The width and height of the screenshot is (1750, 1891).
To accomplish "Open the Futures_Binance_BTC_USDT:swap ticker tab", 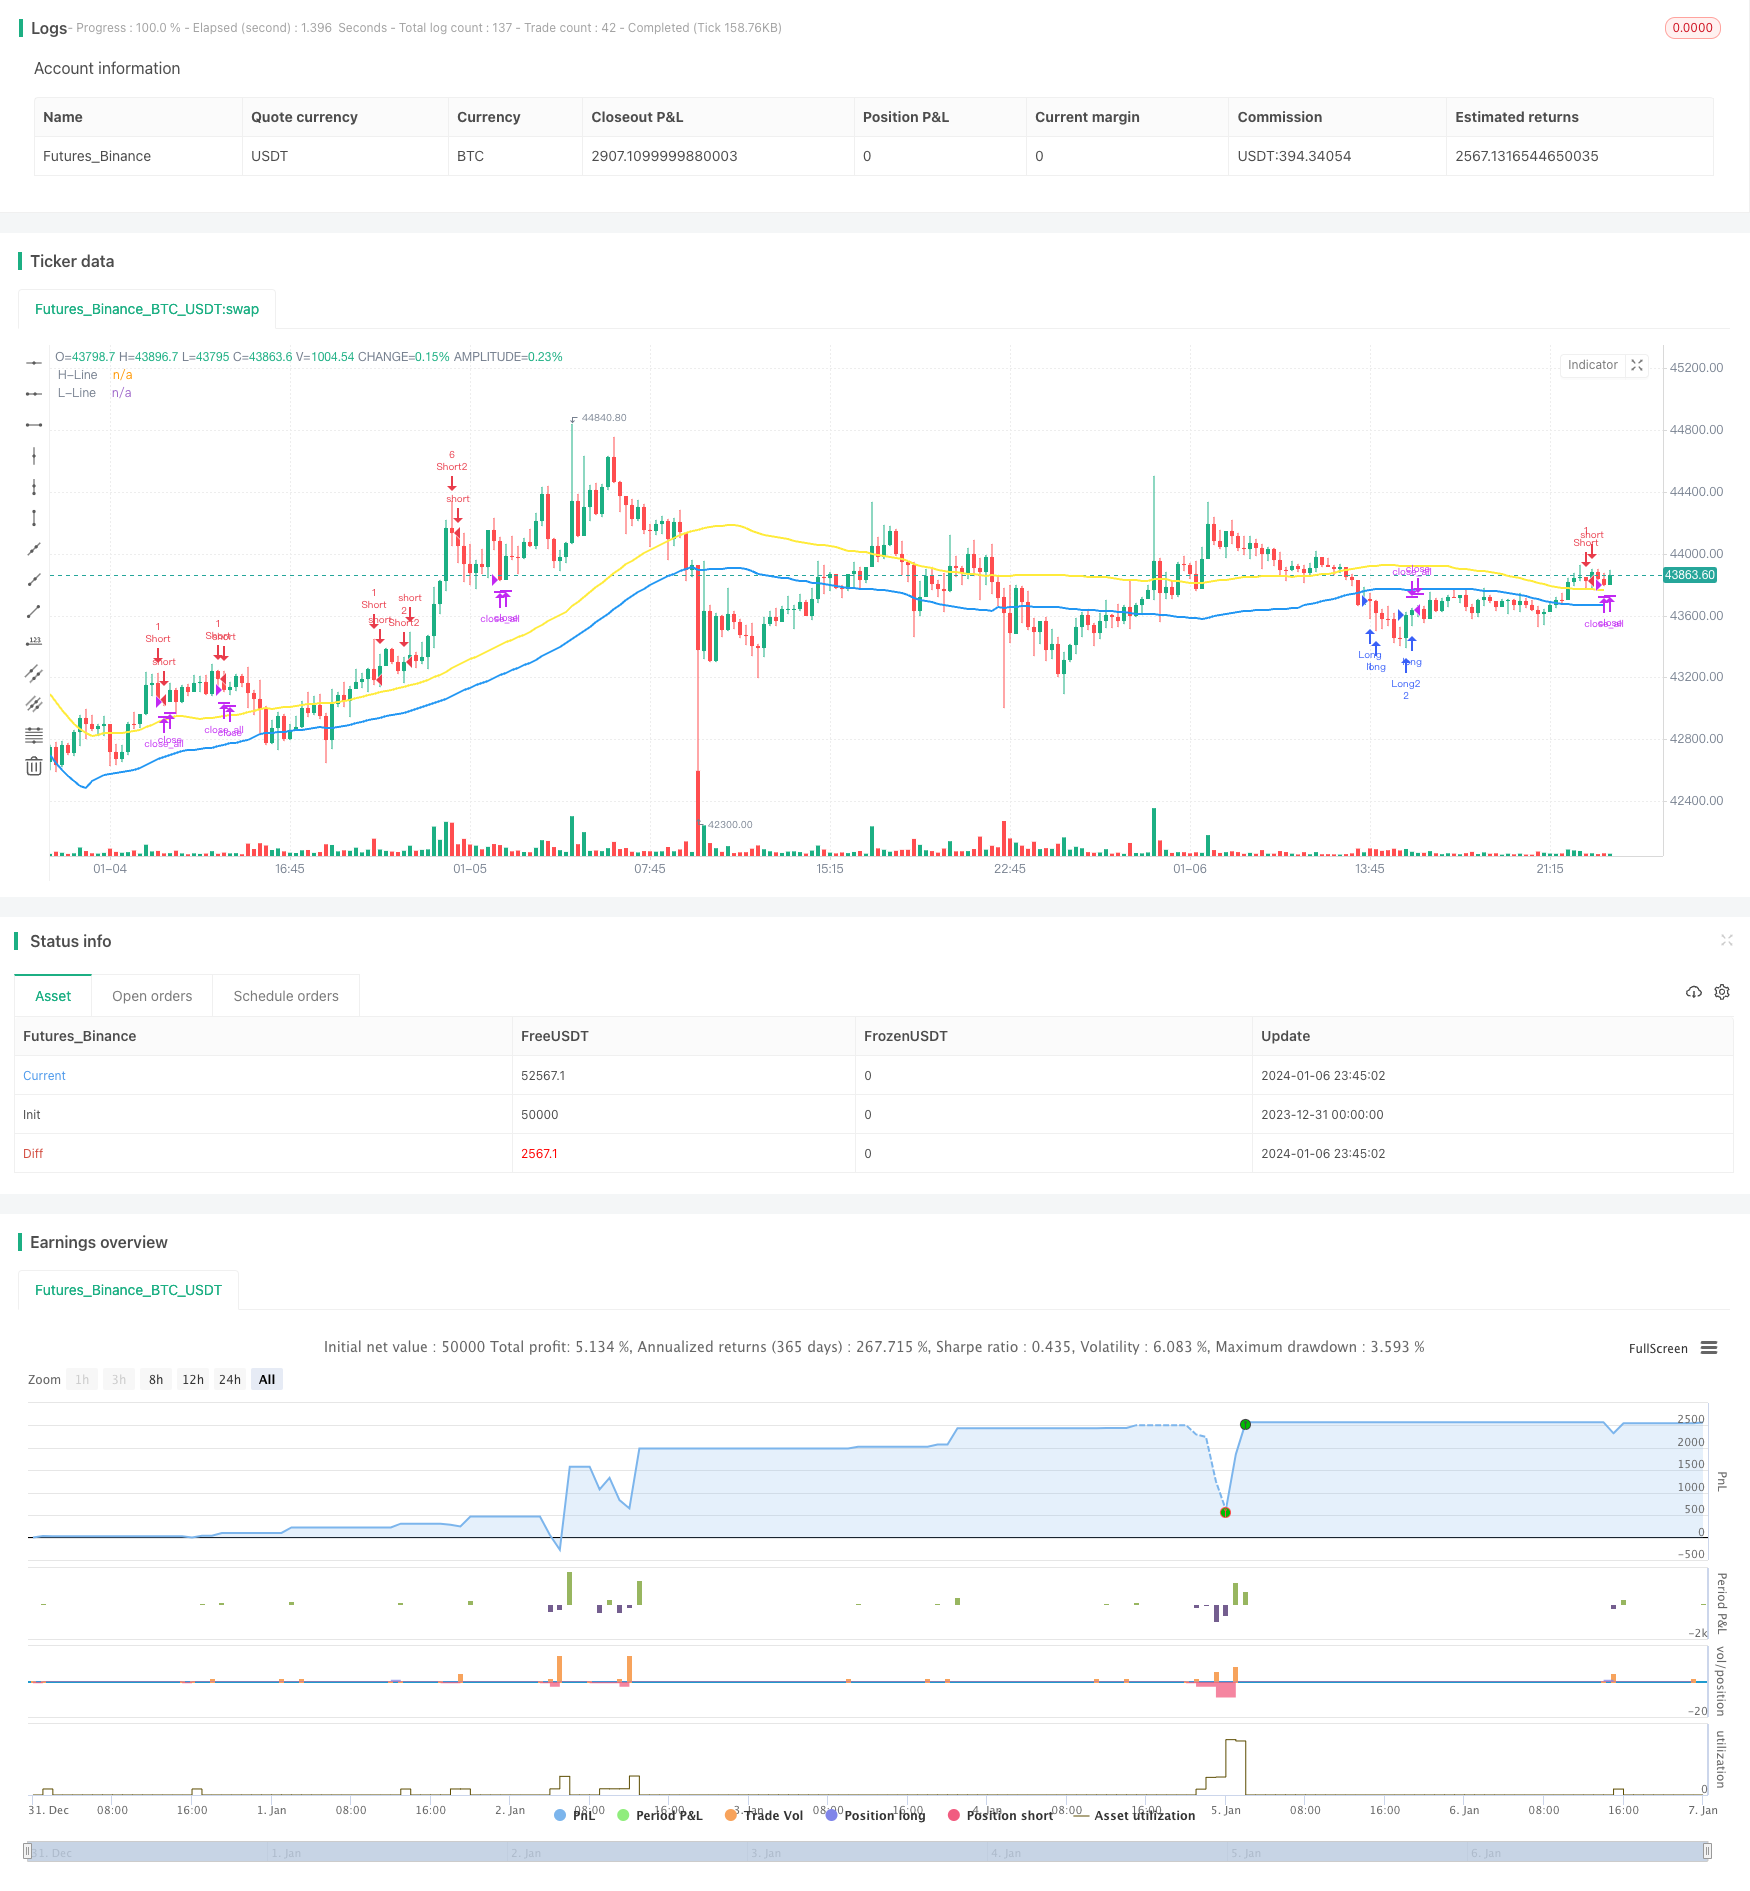I will [147, 309].
